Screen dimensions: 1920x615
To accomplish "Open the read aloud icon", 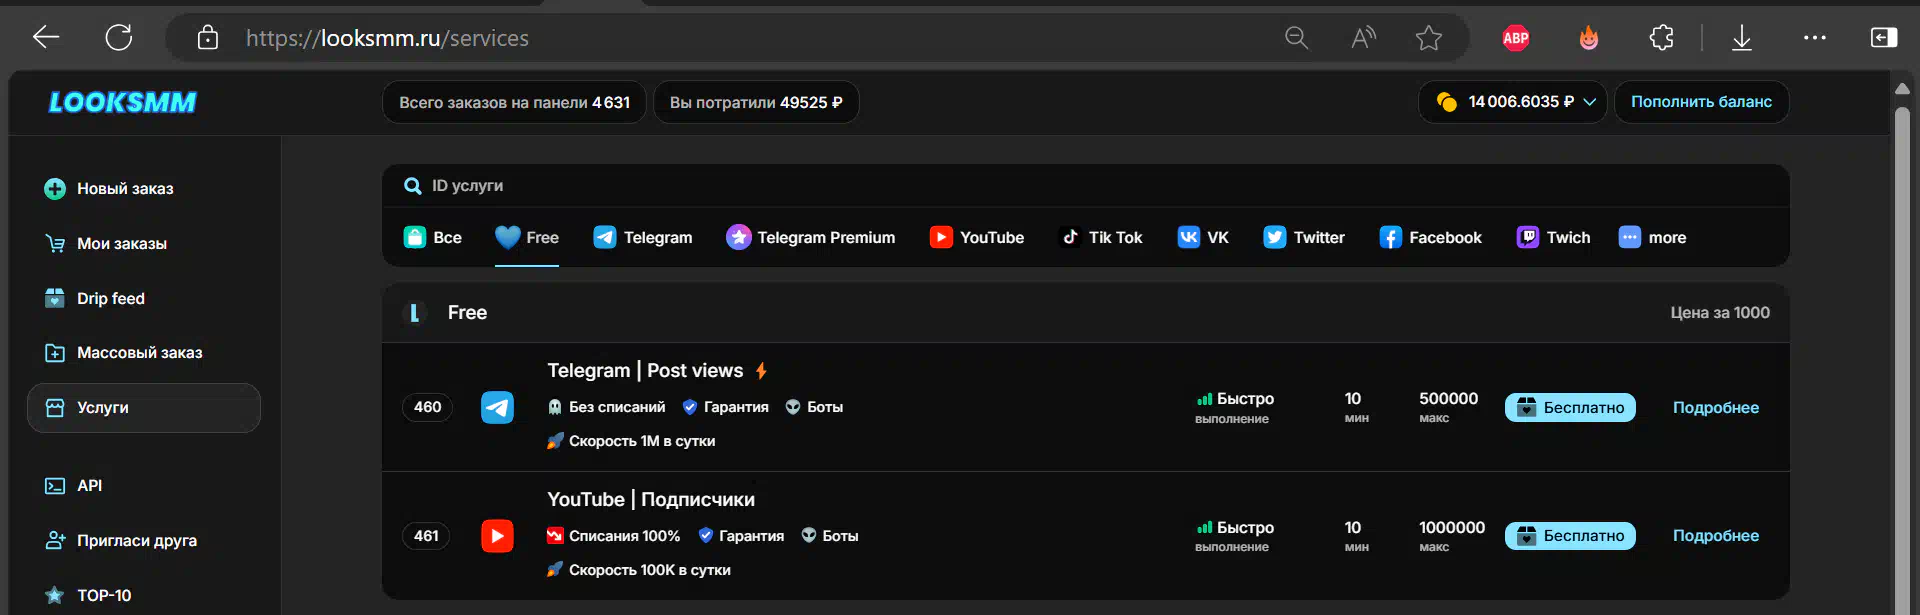I will coord(1363,38).
